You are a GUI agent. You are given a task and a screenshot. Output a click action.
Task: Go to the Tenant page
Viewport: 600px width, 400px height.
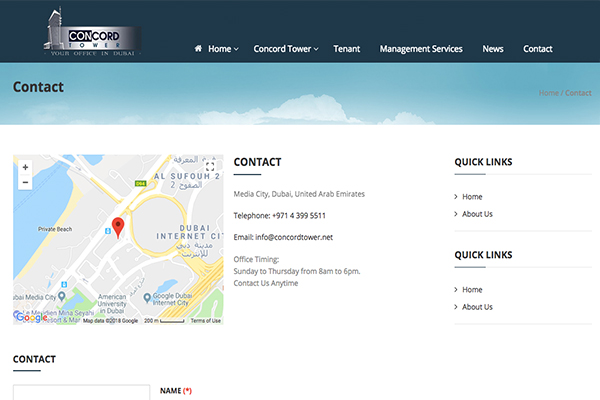pyautogui.click(x=347, y=49)
